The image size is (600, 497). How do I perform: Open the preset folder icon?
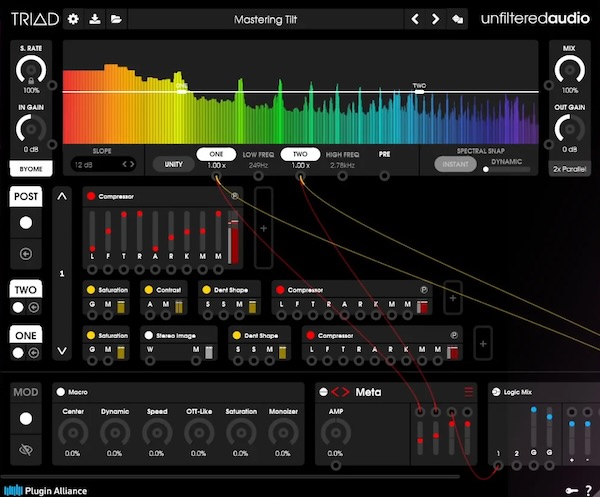pyautogui.click(x=116, y=19)
